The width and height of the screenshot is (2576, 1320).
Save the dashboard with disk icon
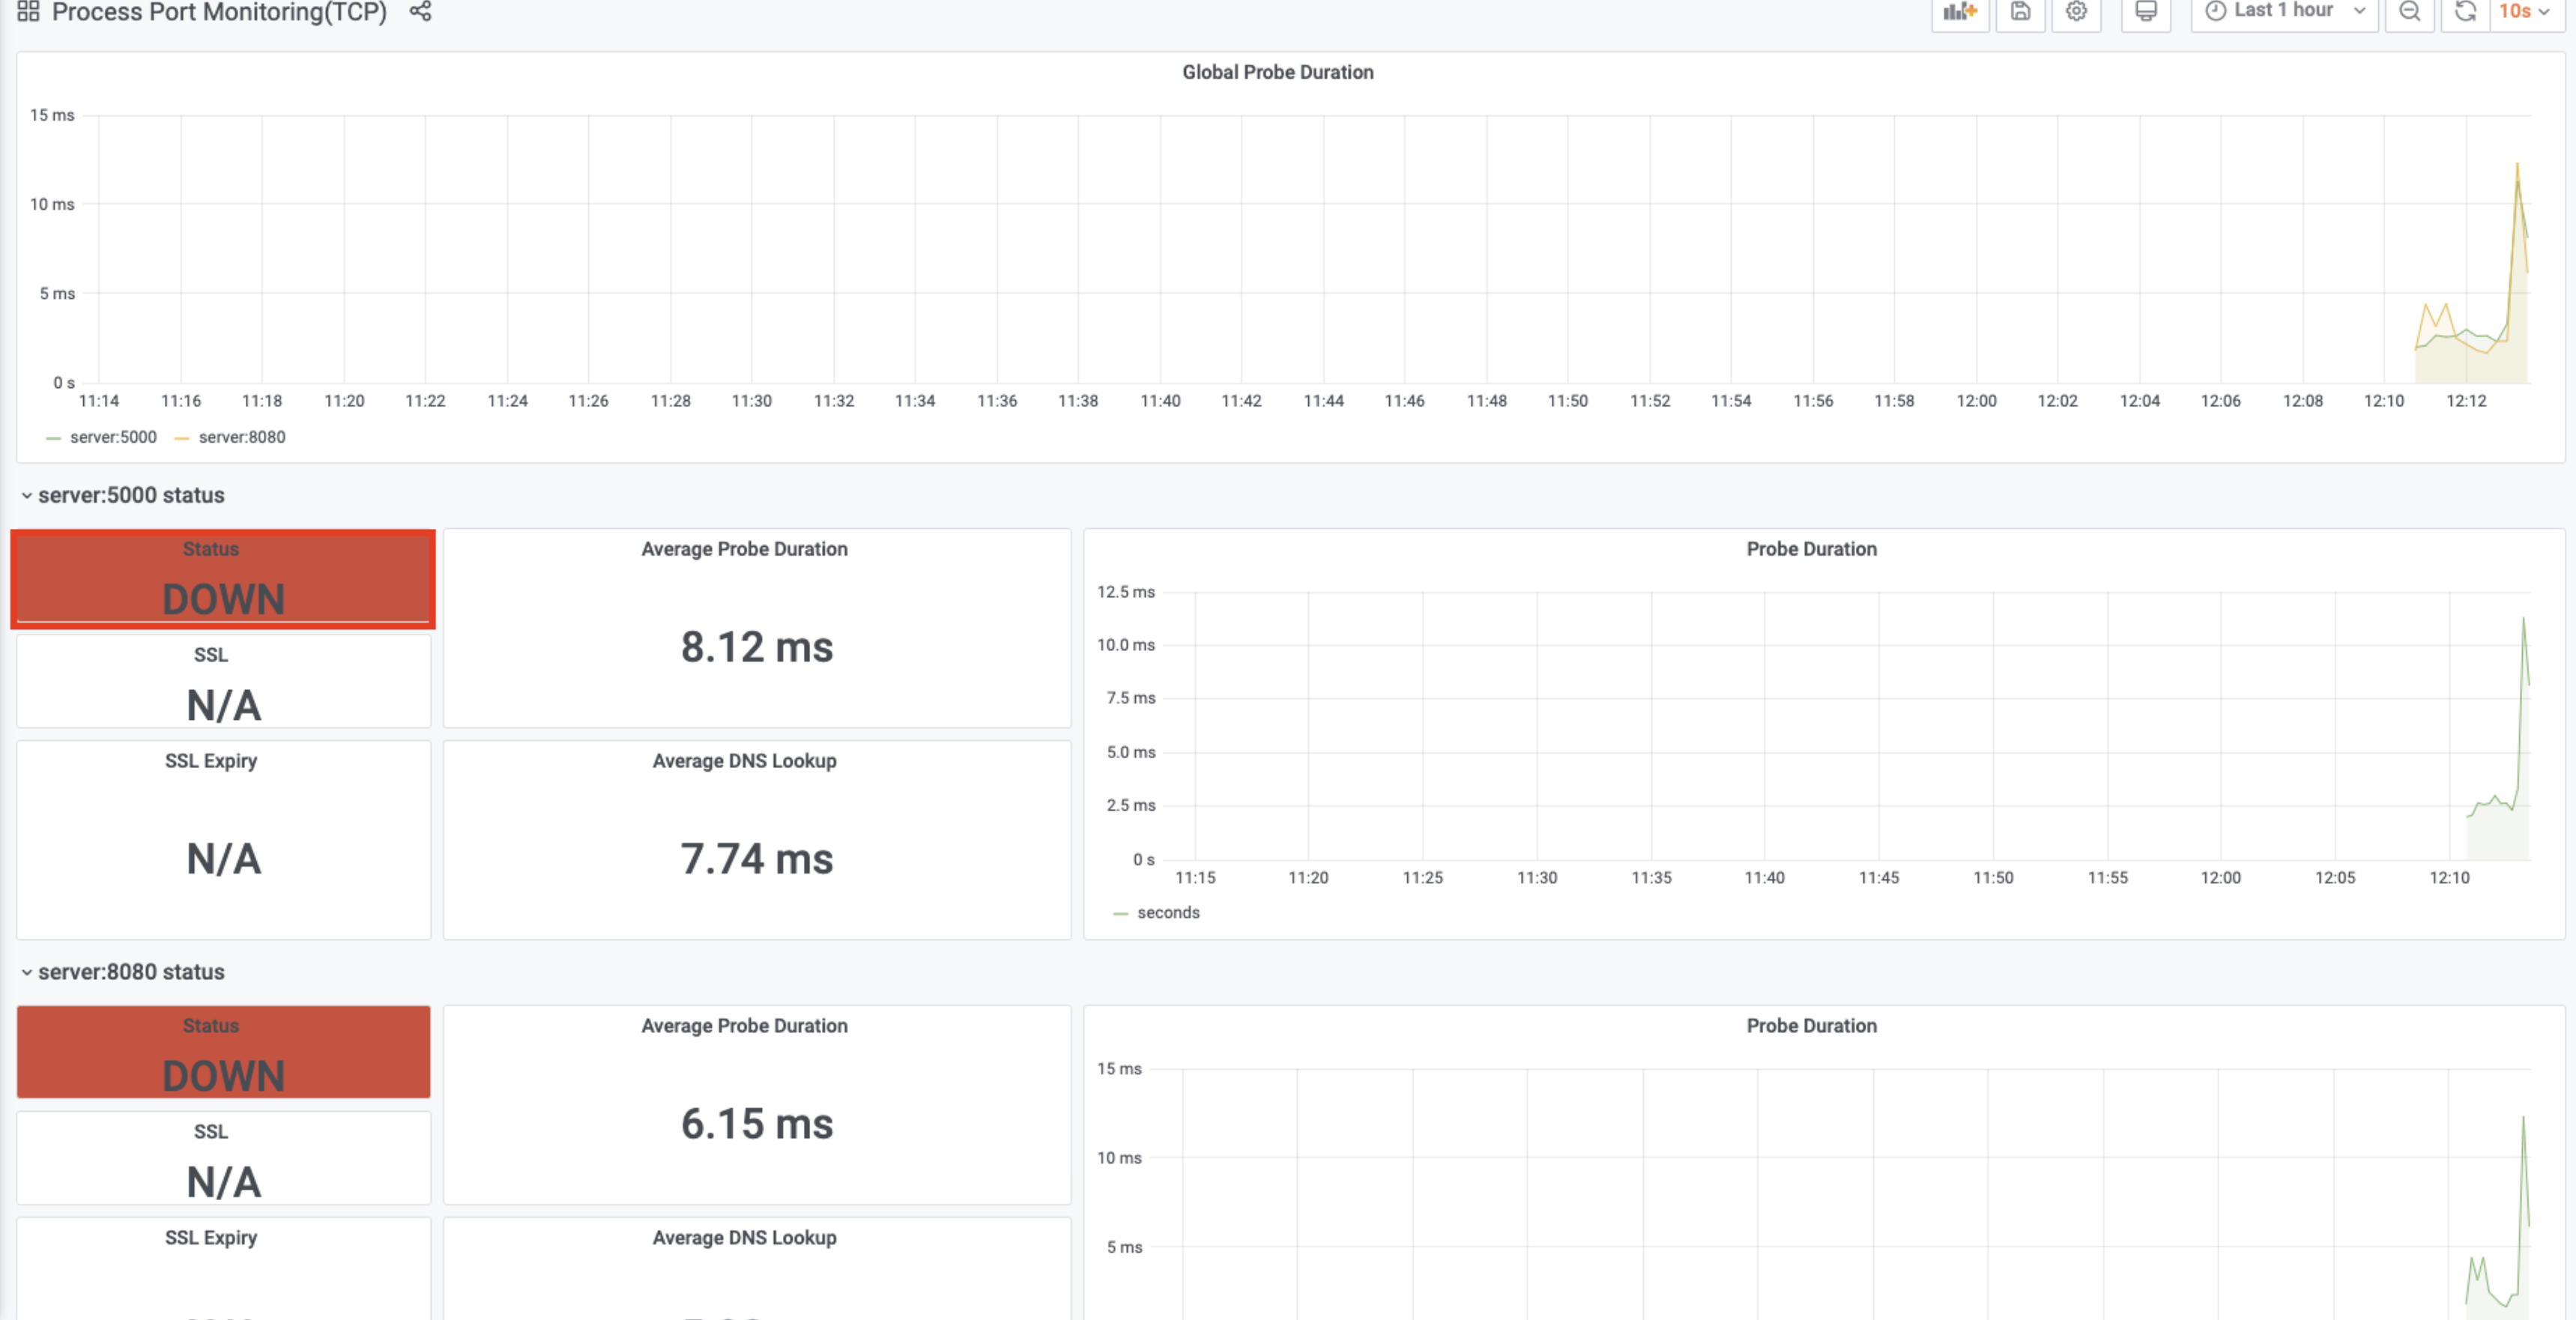[x=2020, y=12]
